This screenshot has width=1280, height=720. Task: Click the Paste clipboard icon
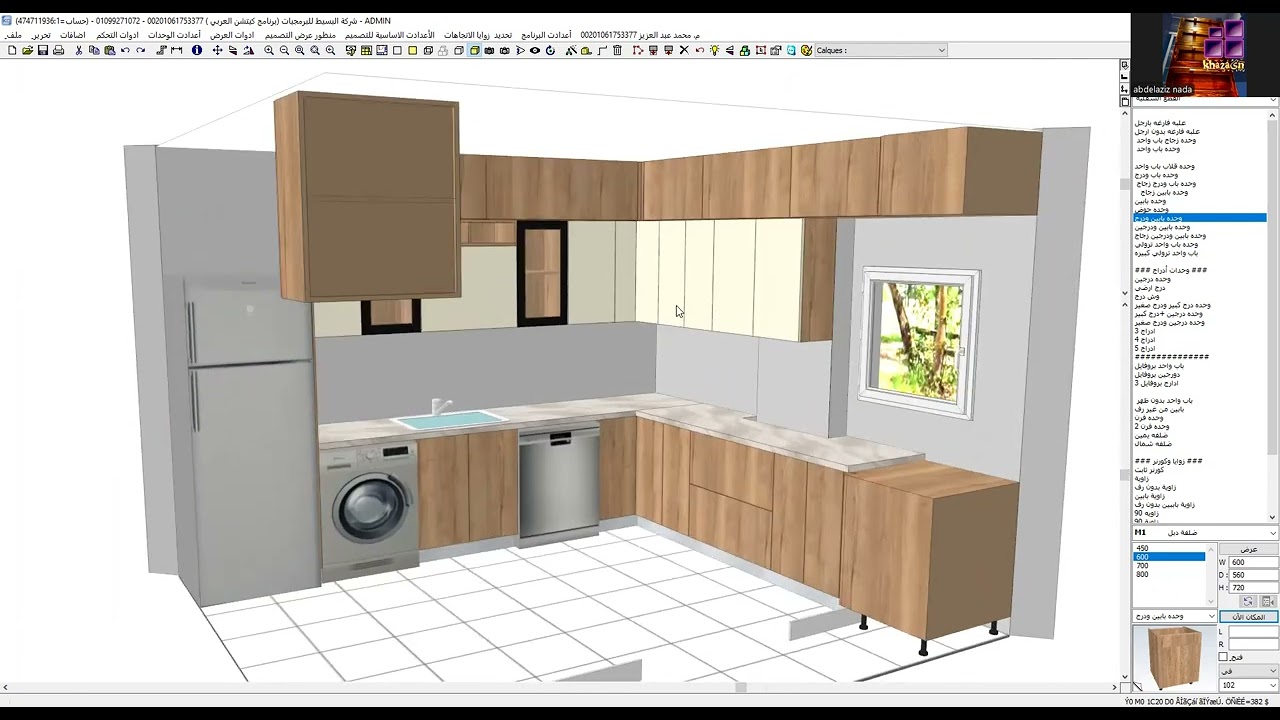point(109,50)
